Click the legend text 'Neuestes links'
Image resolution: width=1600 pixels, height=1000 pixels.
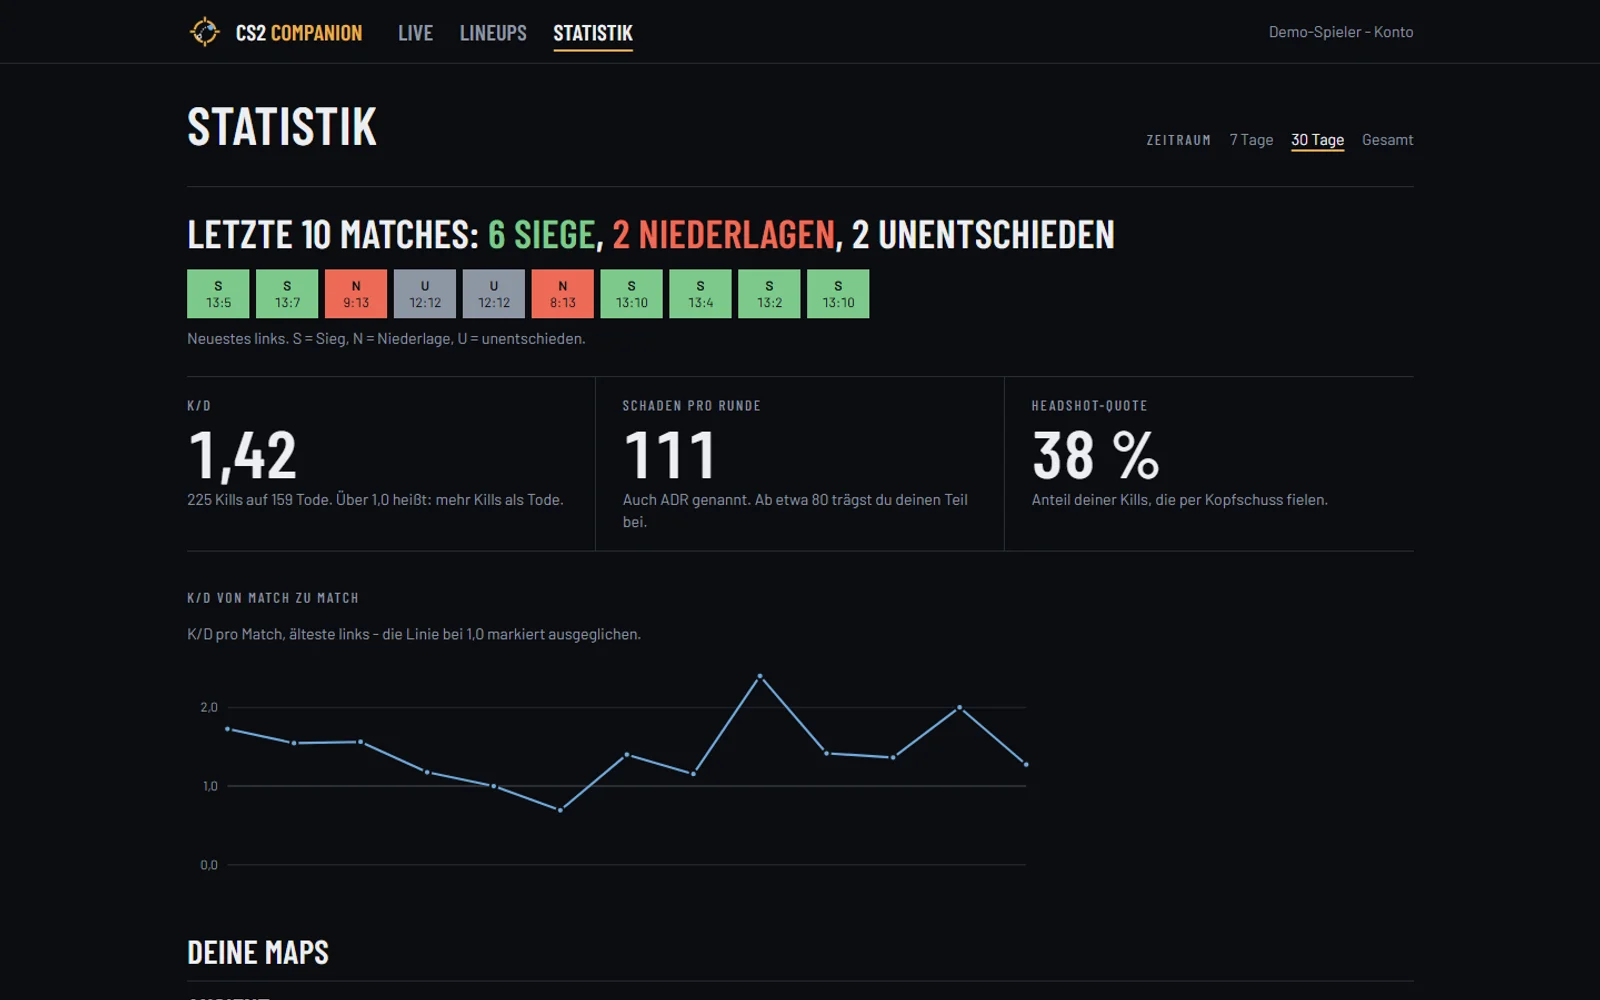coord(237,339)
